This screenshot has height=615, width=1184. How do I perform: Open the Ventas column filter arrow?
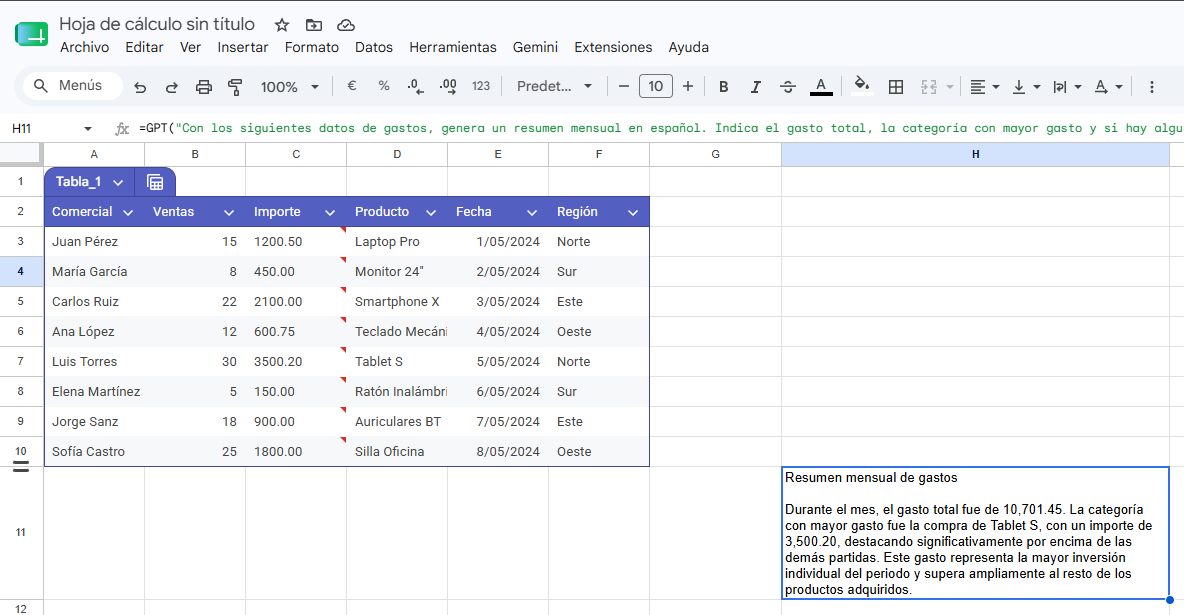coord(229,212)
